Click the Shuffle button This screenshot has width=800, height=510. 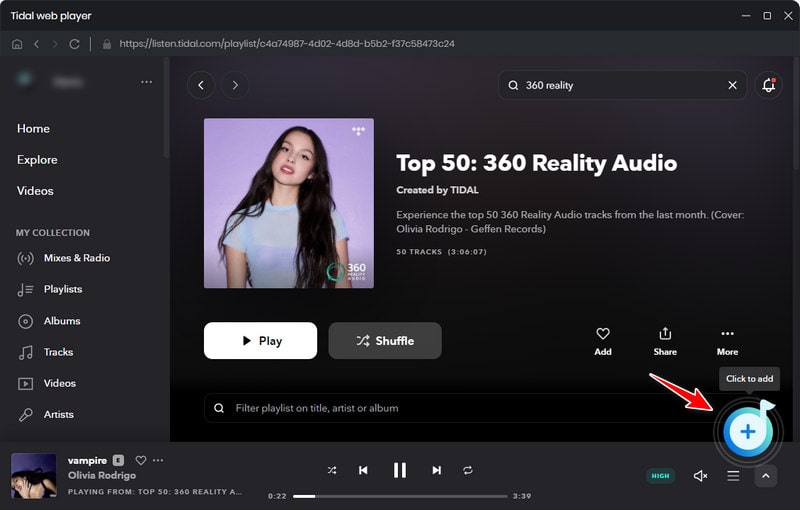click(x=385, y=340)
